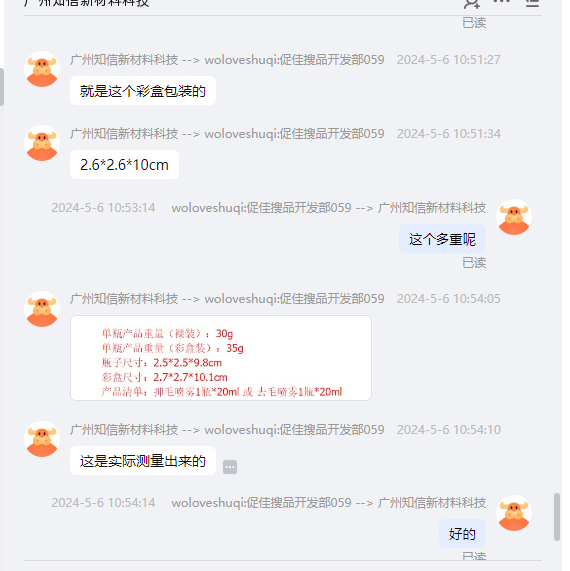Click the avatar beside 这是实际测量出来的 message
Image resolution: width=570 pixels, height=571 pixels.
[x=42, y=439]
